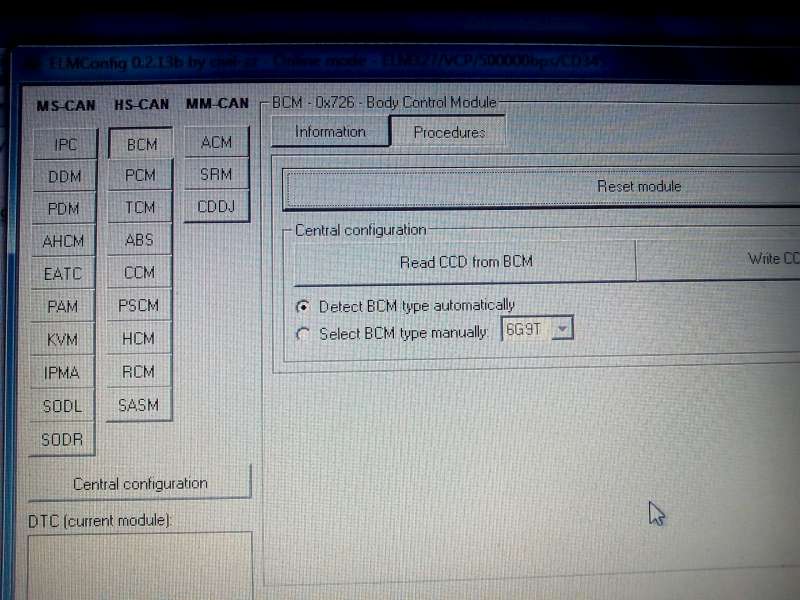Choose the CDDJ module
800x600 pixels.
pos(216,207)
